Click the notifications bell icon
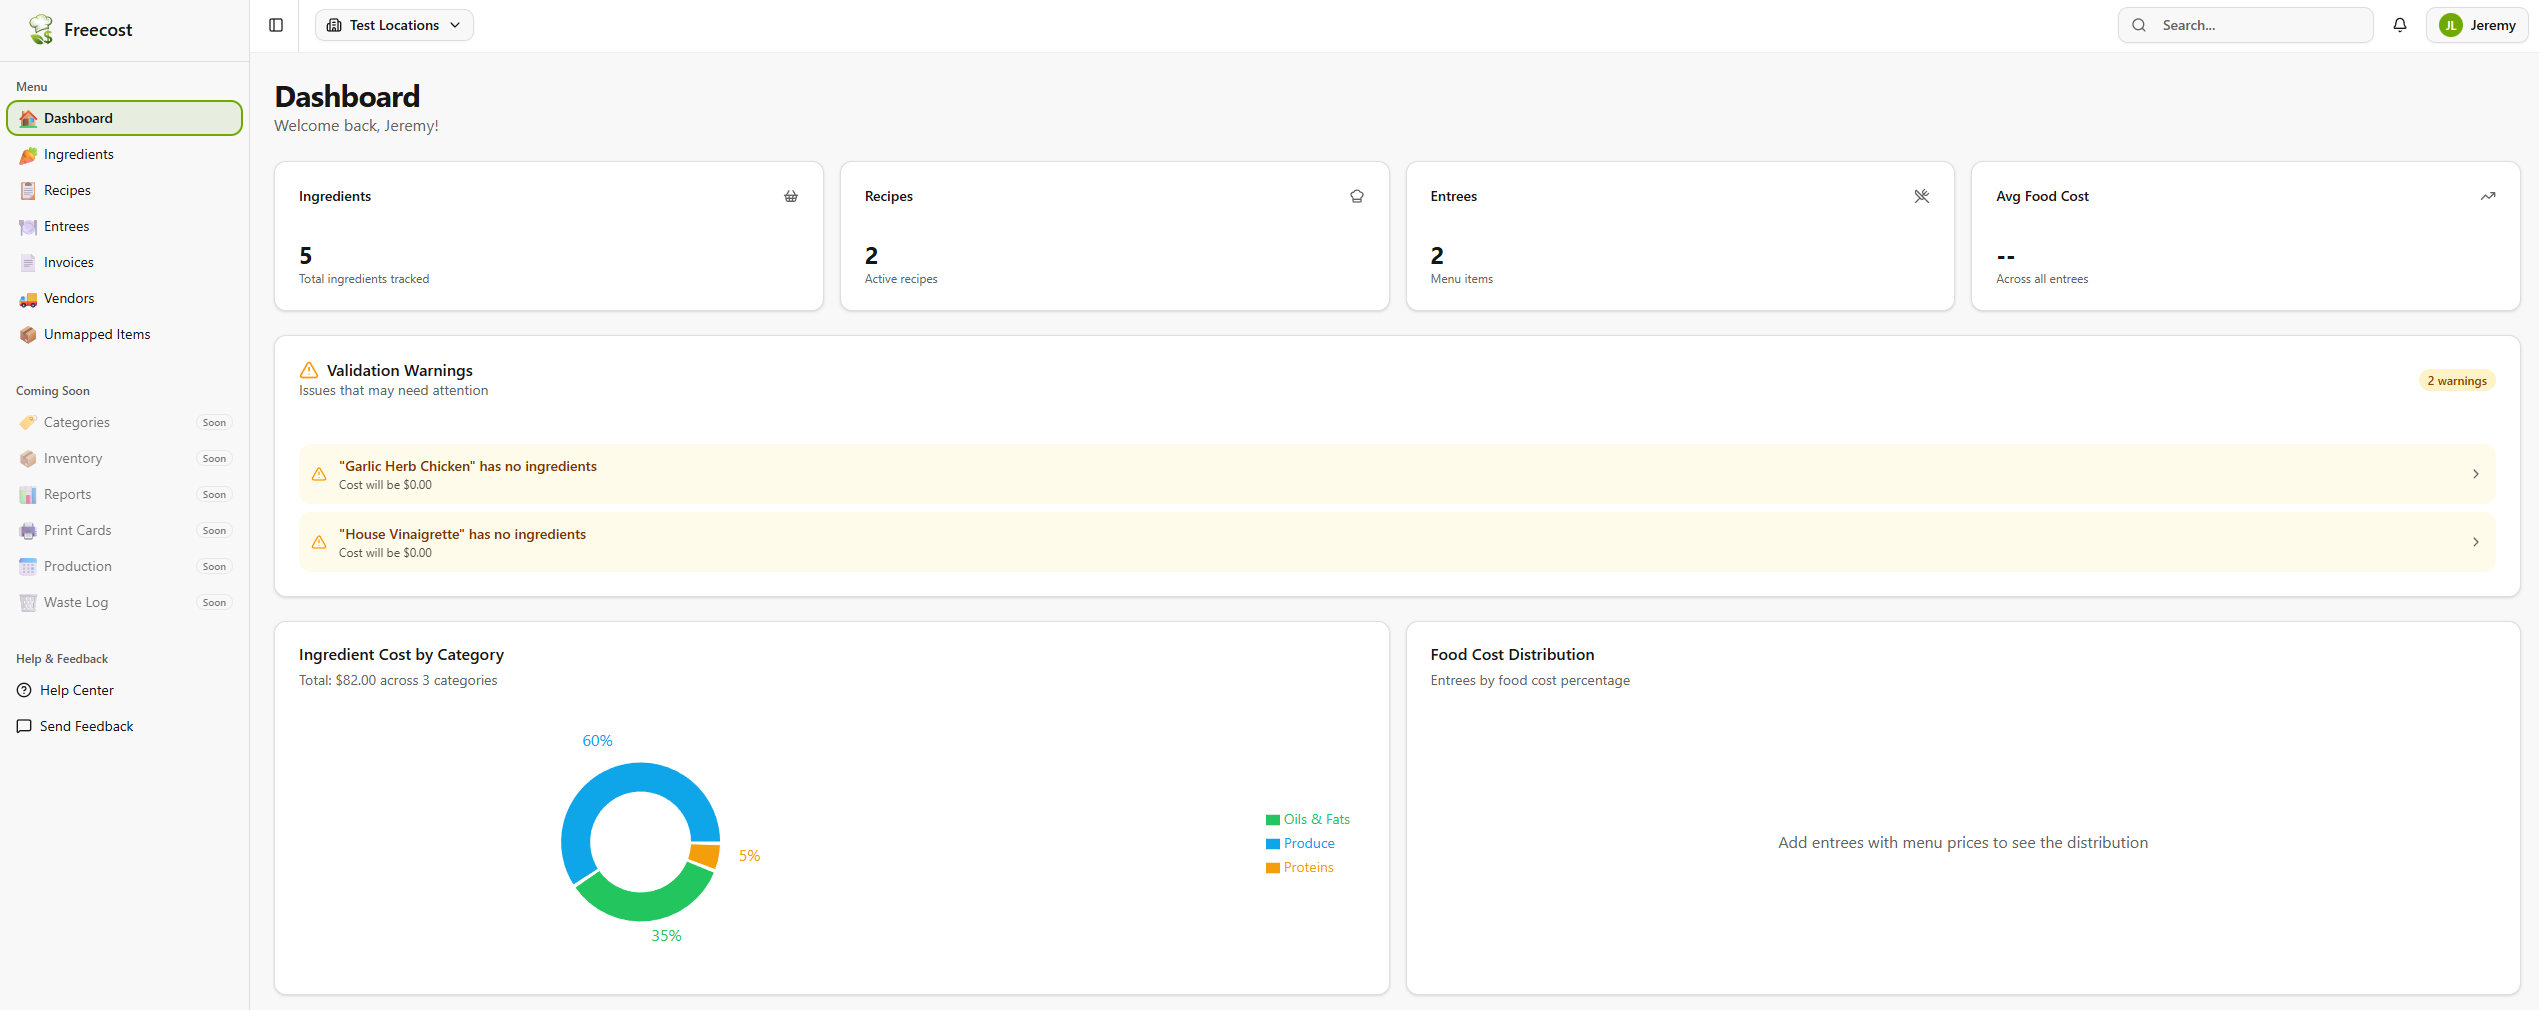 (2400, 25)
